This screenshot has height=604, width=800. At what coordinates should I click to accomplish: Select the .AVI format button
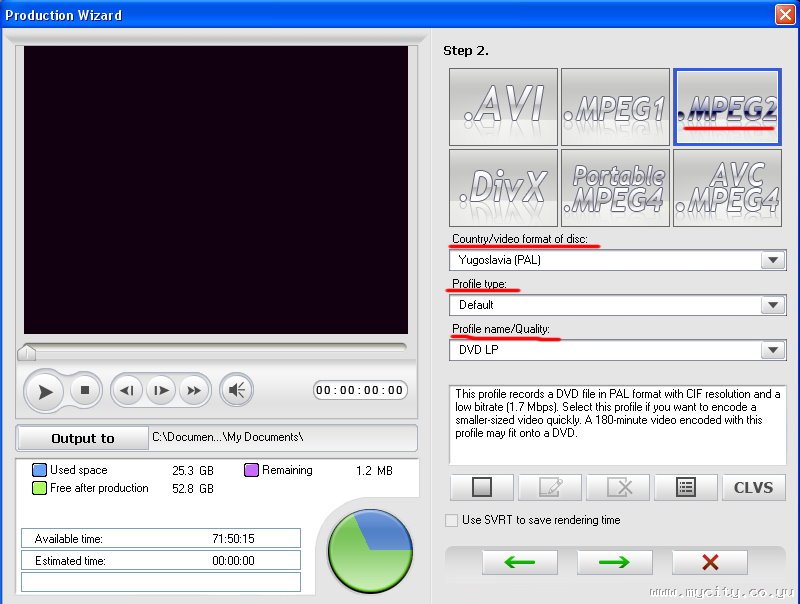(504, 108)
